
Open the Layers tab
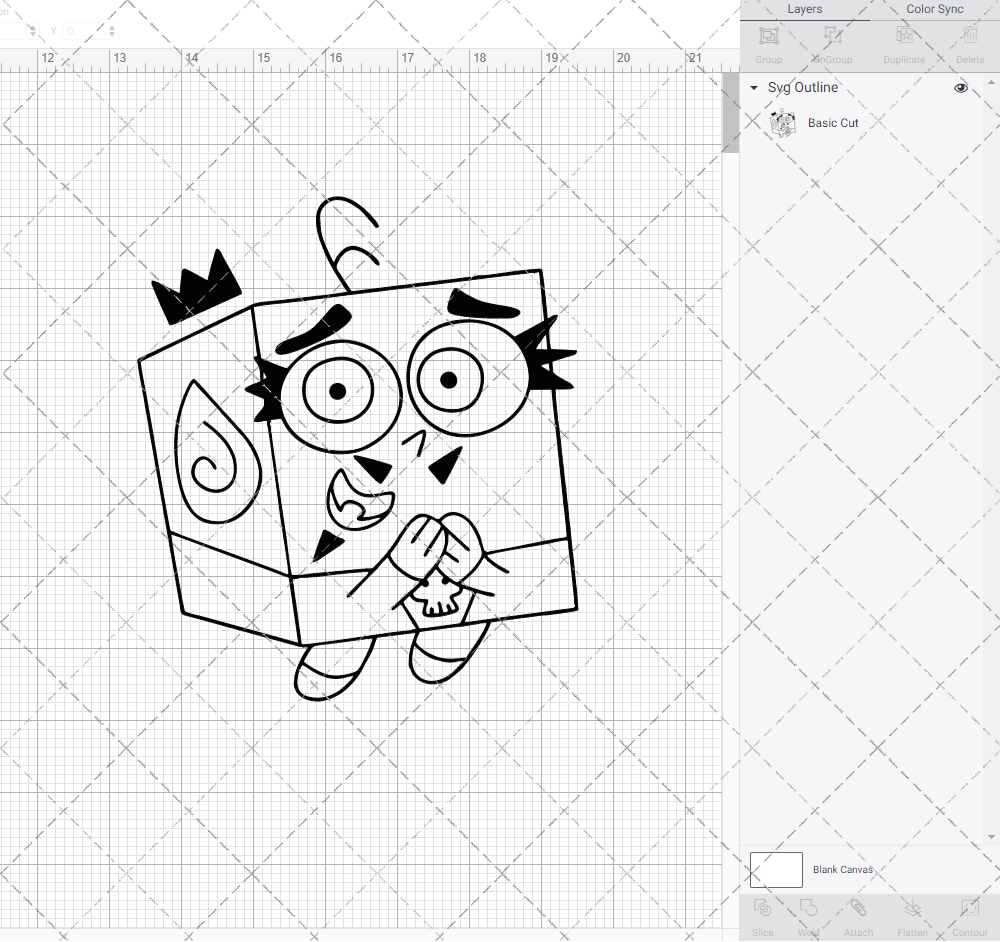(804, 9)
